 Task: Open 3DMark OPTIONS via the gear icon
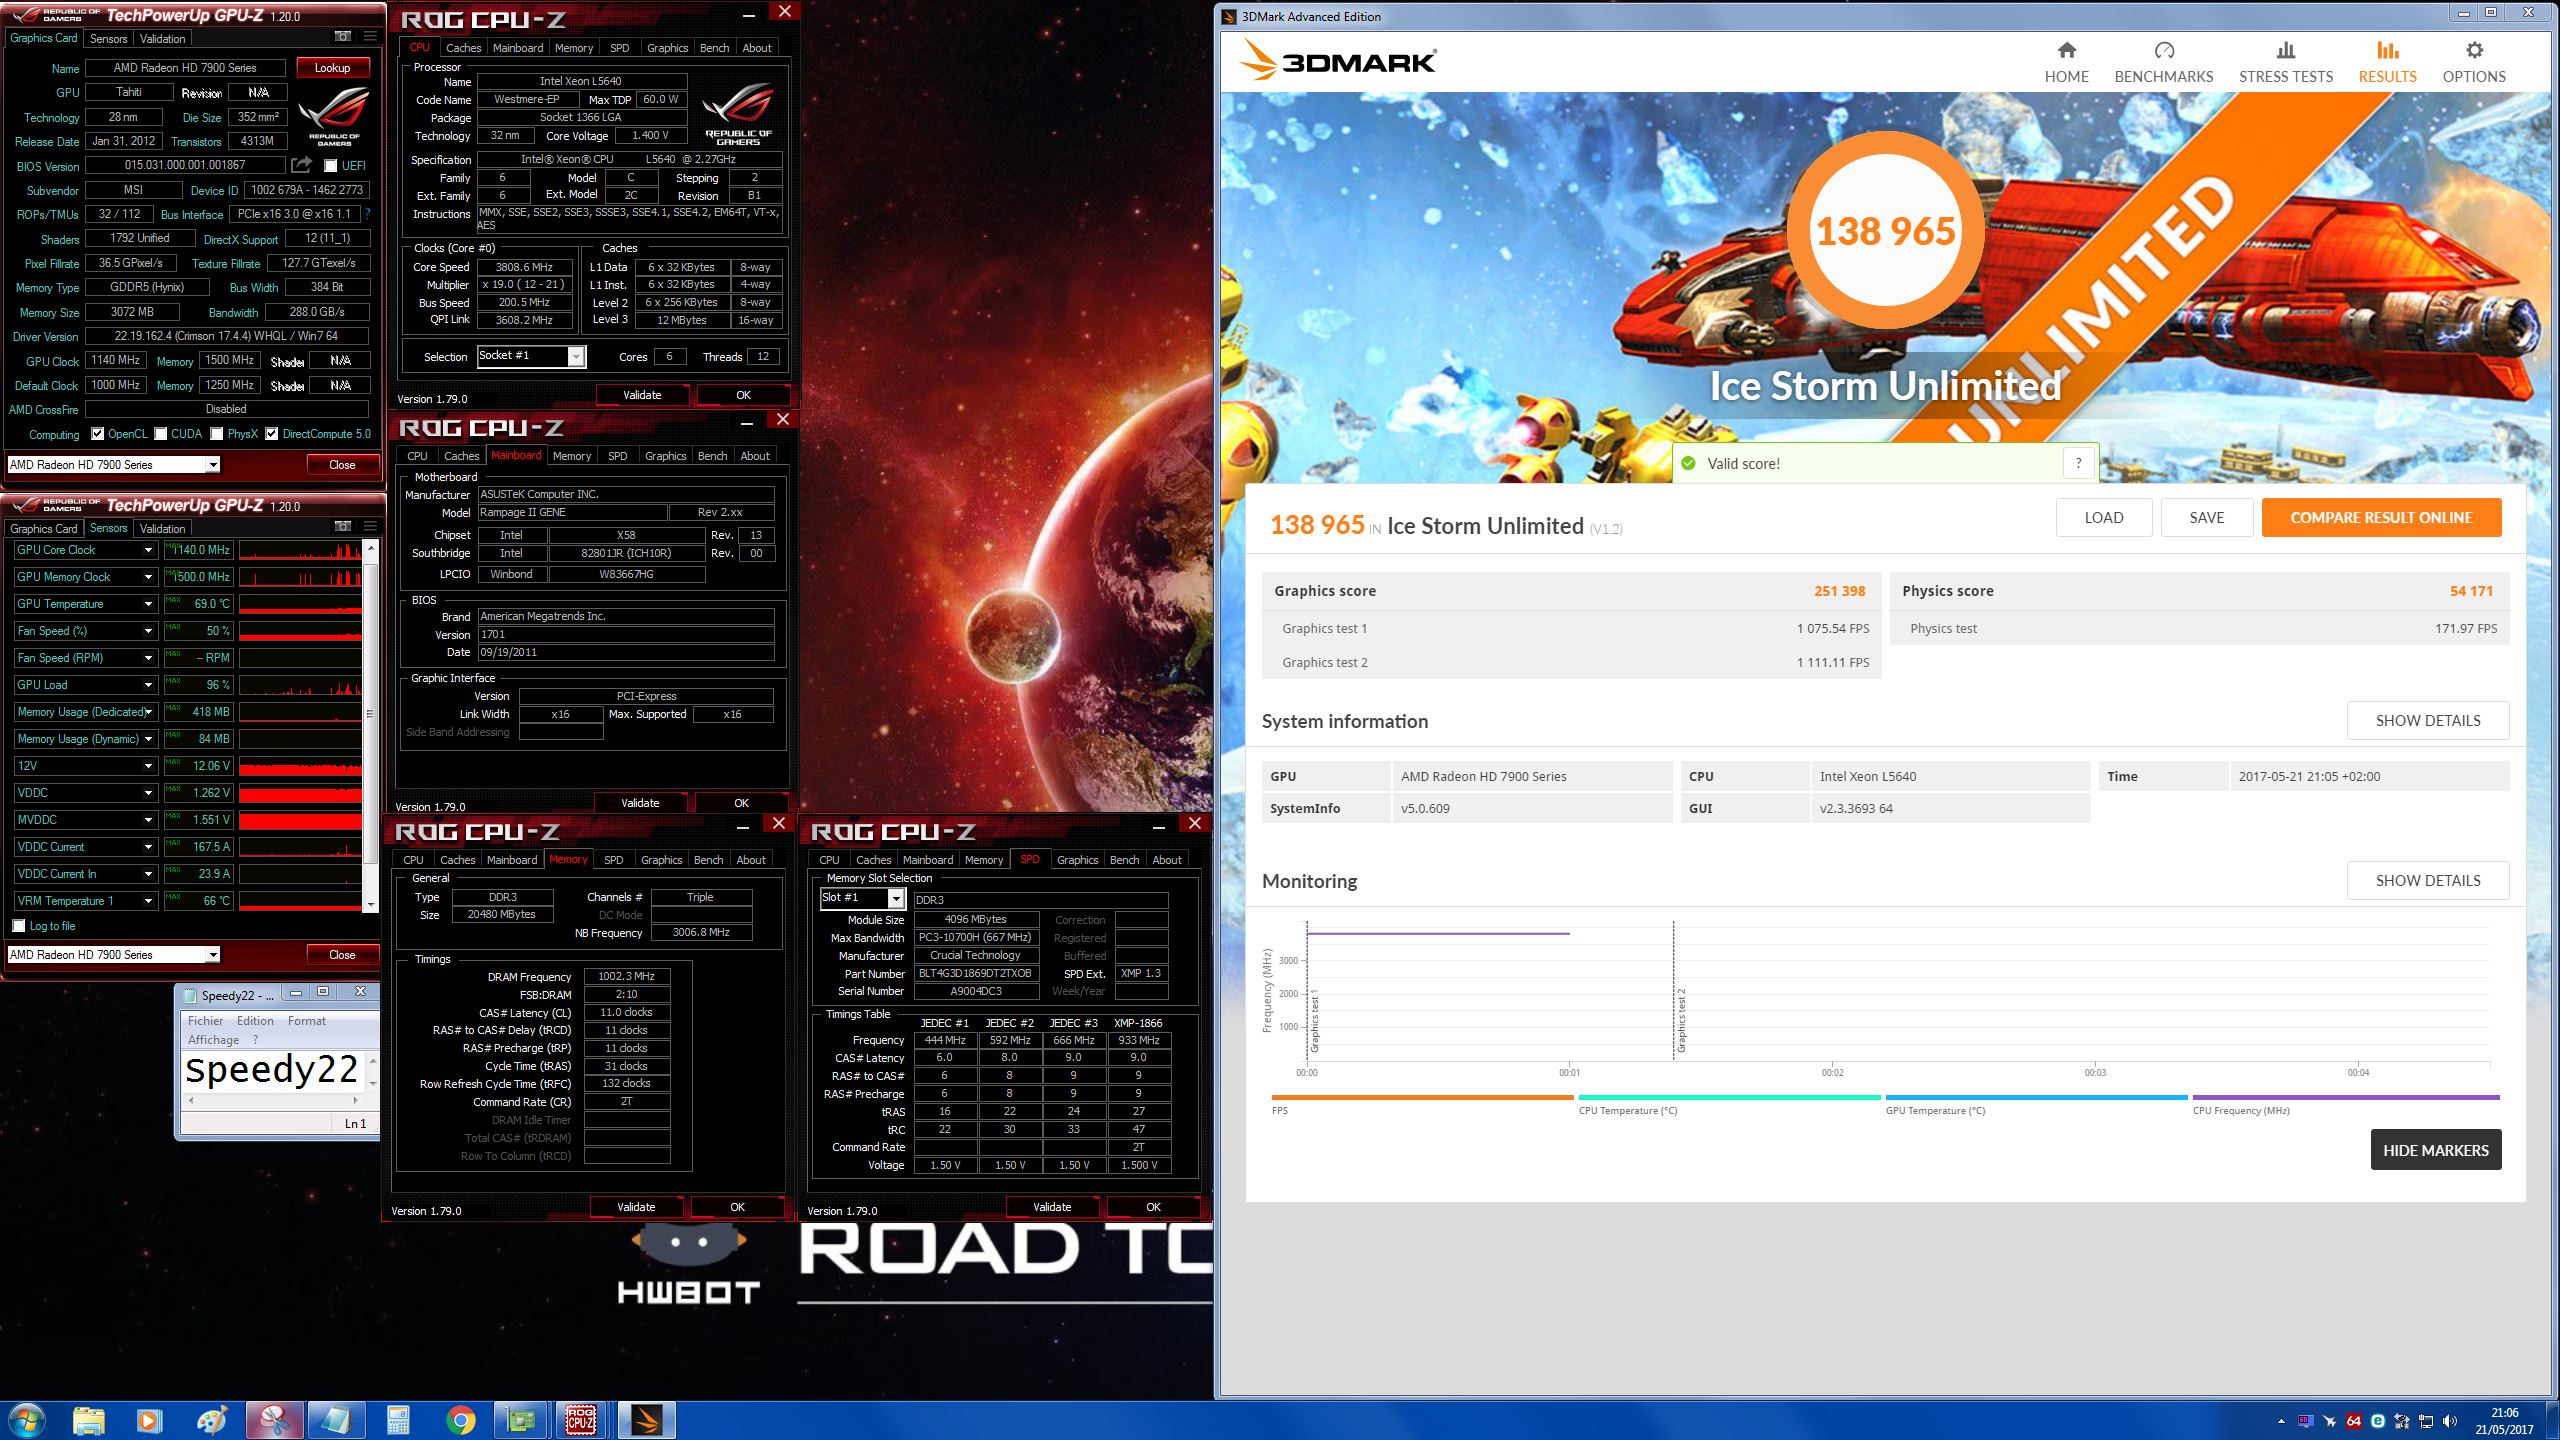2474,50
